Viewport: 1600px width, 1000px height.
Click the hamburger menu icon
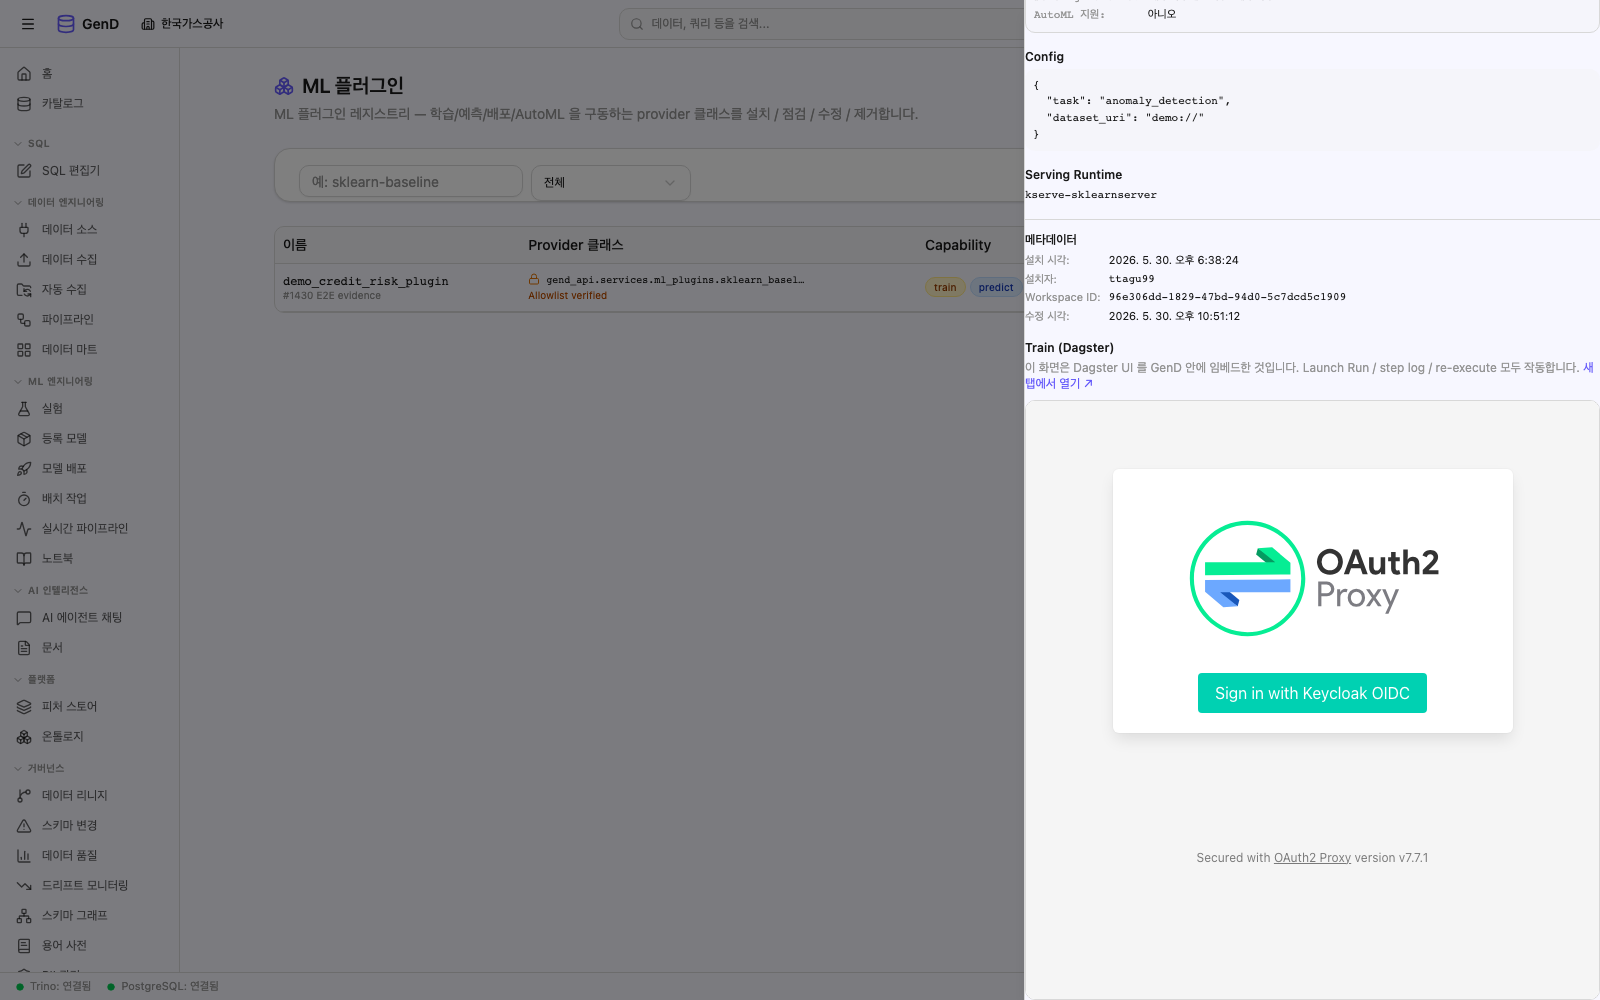tap(28, 24)
